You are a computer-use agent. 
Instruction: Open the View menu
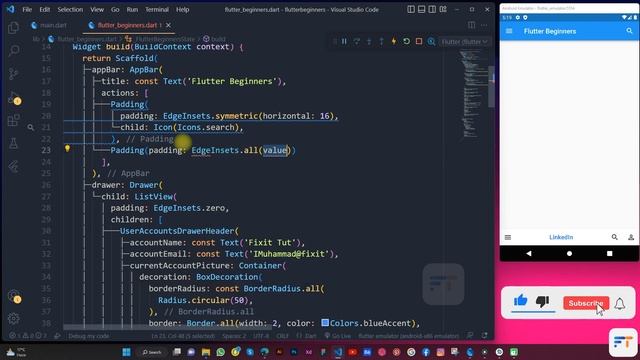(97, 9)
